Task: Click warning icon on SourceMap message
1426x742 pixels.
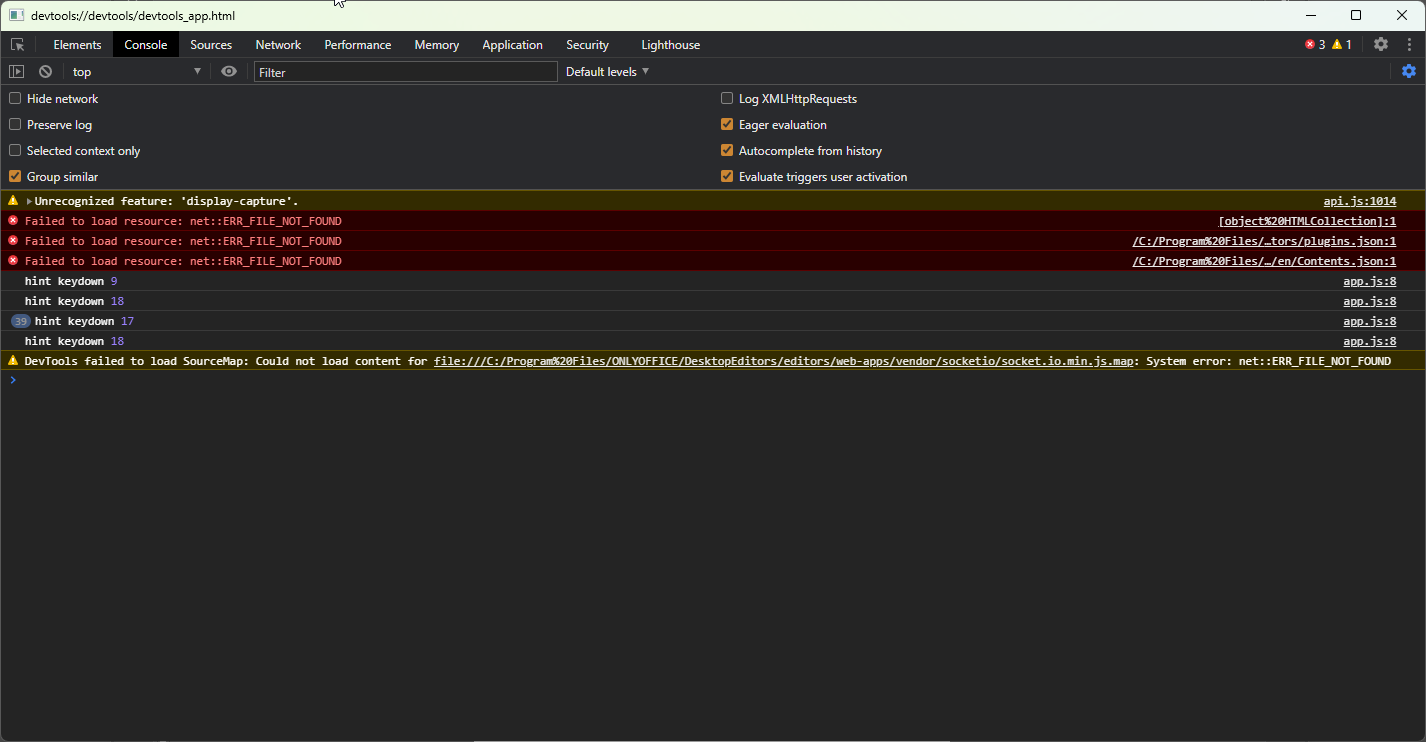Action: (13, 361)
